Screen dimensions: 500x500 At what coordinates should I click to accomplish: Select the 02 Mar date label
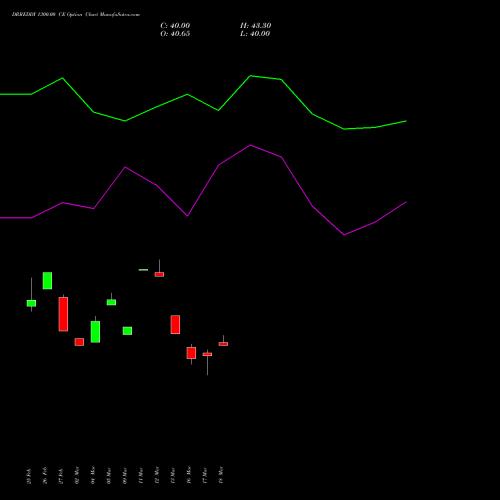77,475
